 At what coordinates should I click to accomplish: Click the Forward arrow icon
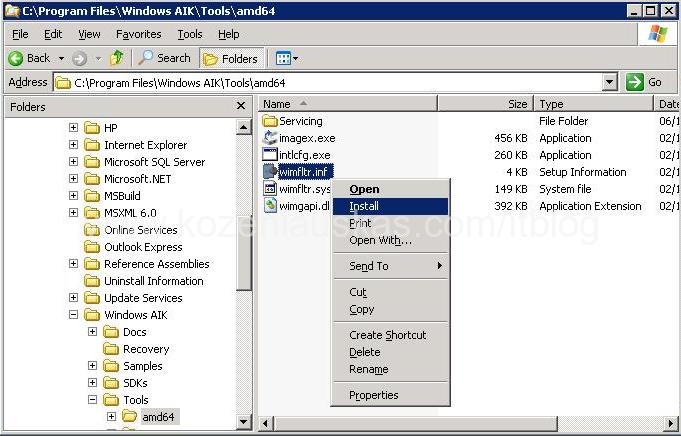point(79,58)
